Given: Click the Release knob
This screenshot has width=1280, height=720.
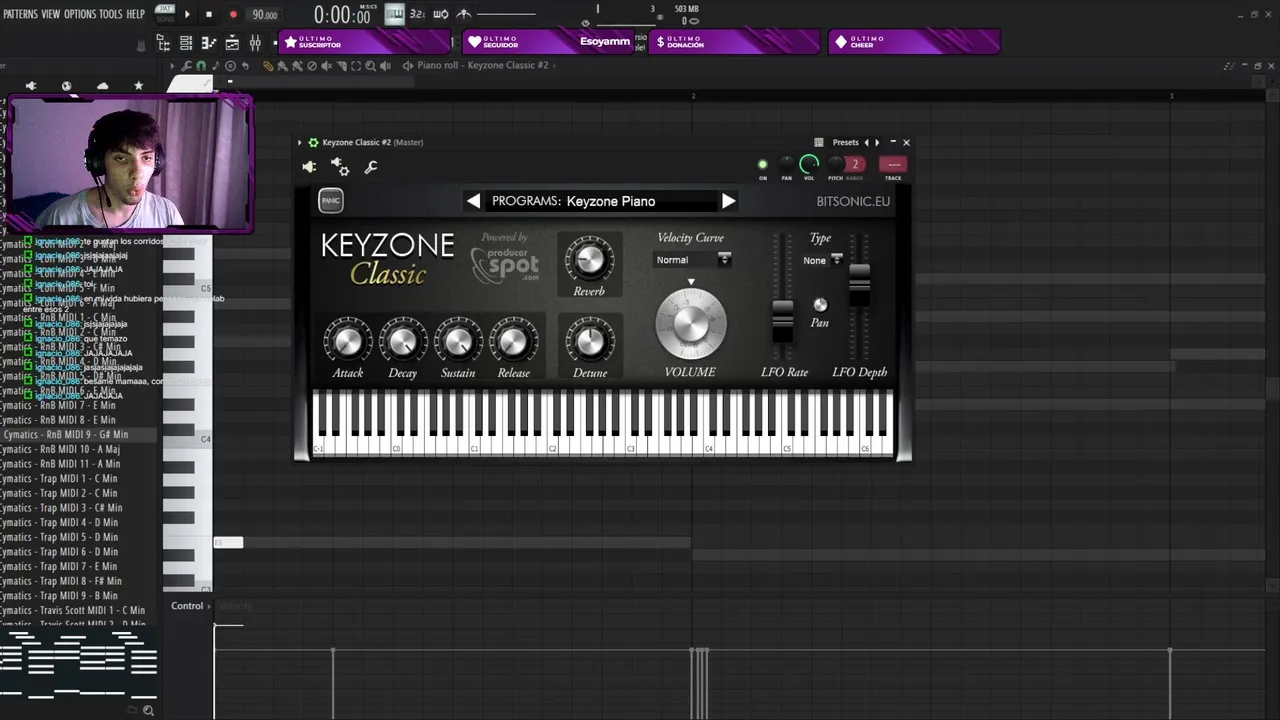Looking at the screenshot, I should tap(513, 342).
